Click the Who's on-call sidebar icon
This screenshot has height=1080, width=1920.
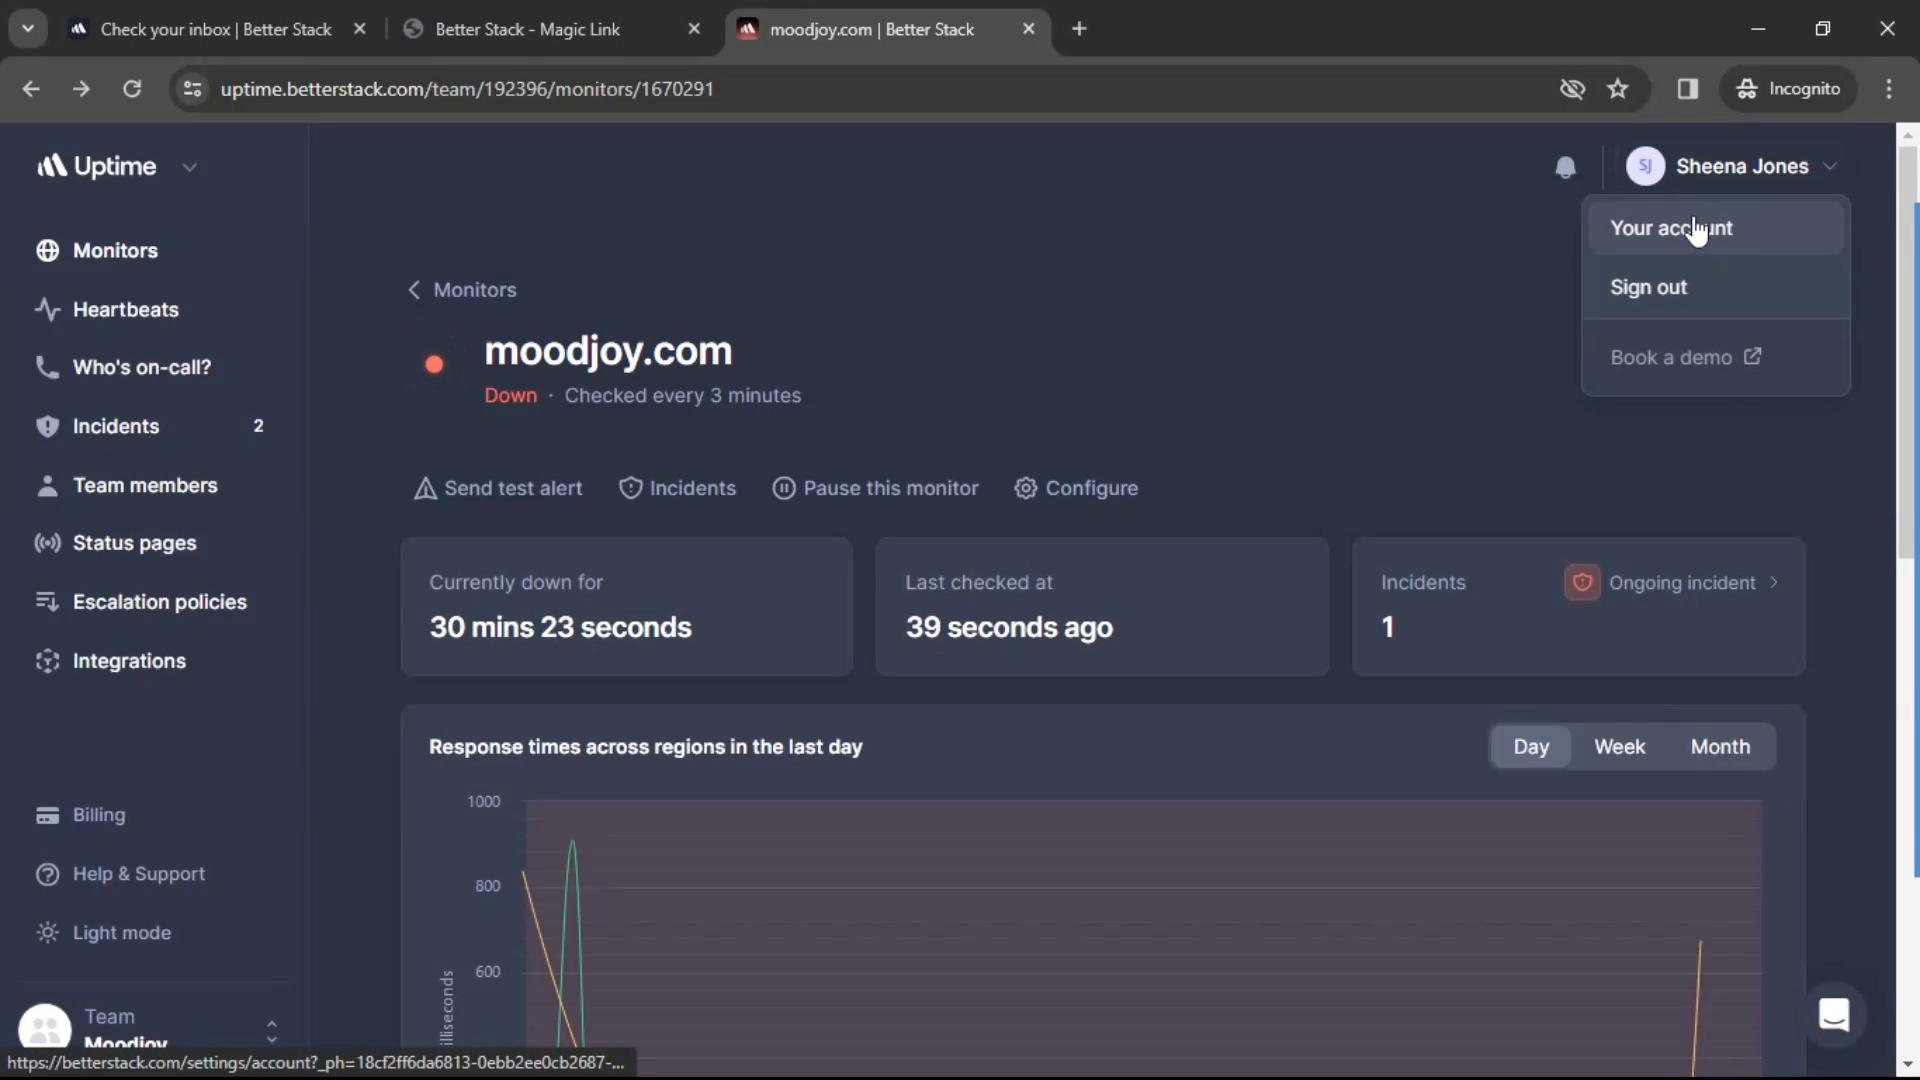(x=45, y=367)
